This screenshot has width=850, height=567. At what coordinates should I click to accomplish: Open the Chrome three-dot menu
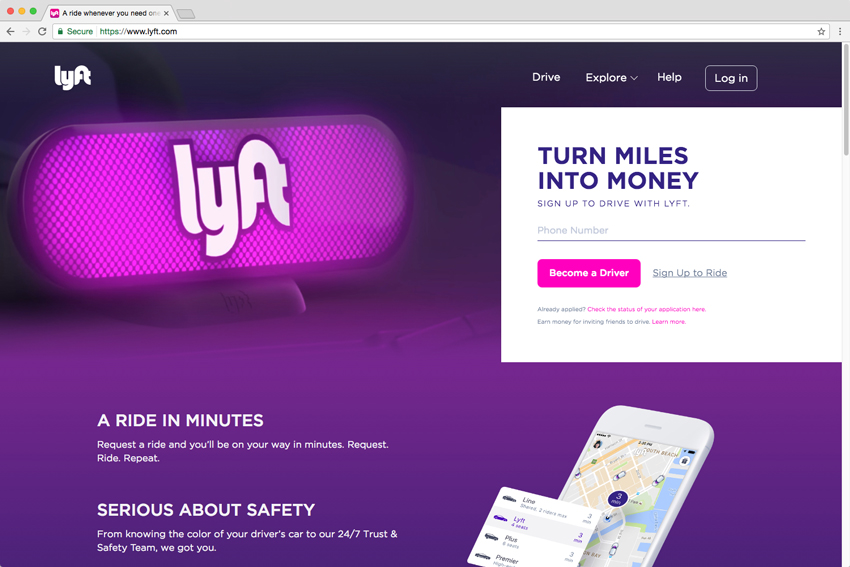840,31
